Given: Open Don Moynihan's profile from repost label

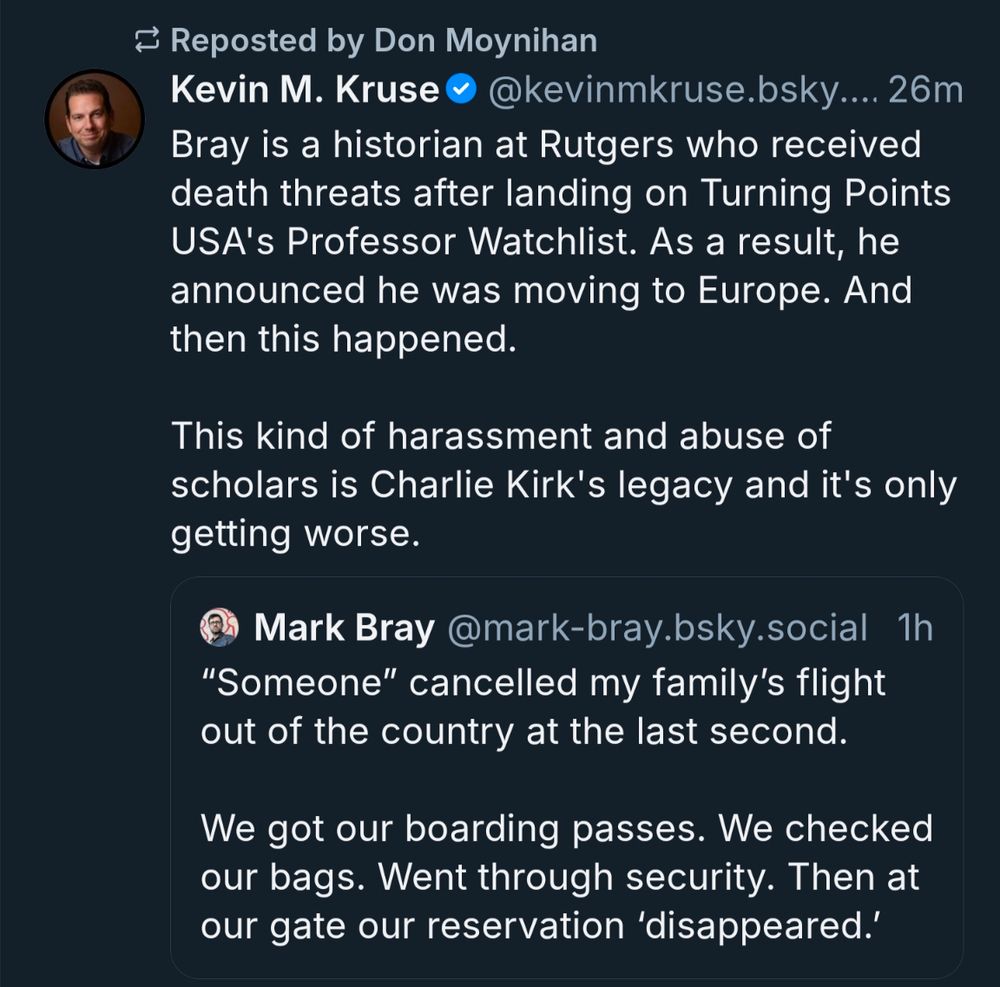Looking at the screenshot, I should point(485,40).
